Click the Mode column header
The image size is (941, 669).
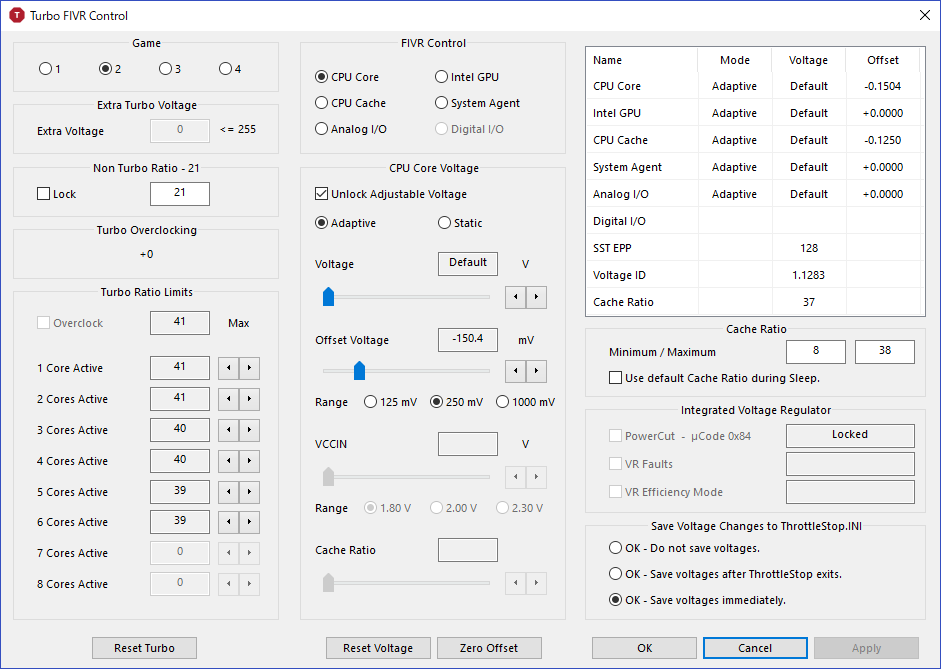(735, 60)
